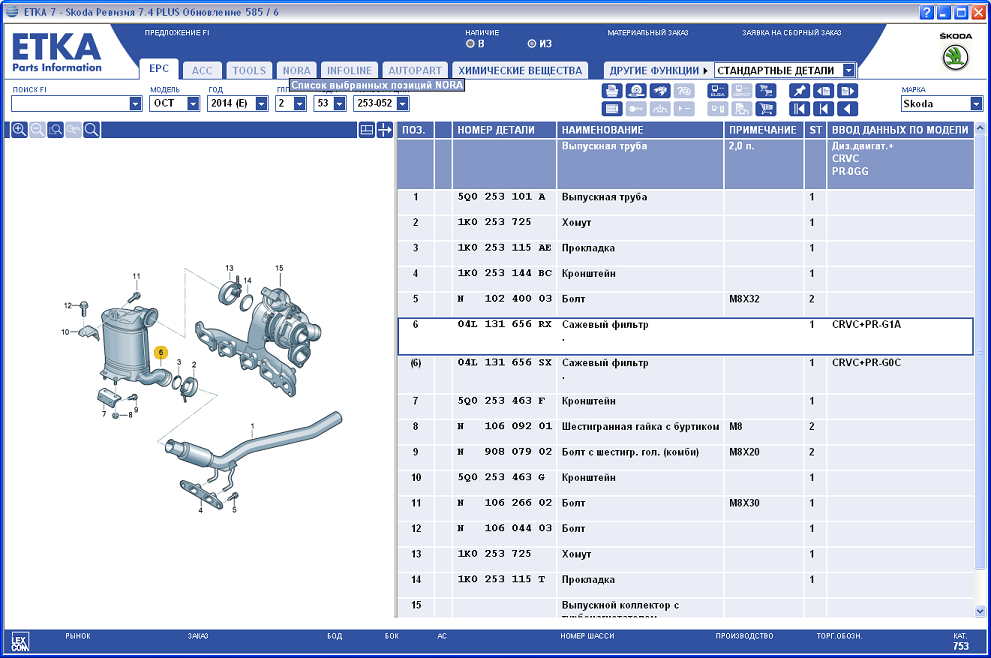
Task: Select the 04L 131 656 RX Сажевый фильтр row
Action: 685,336
